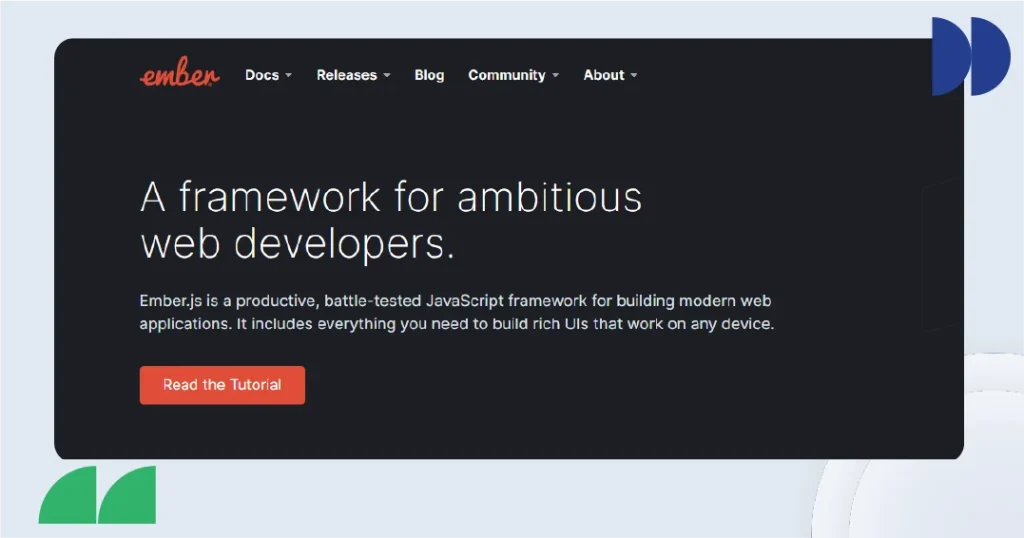1024x538 pixels.
Task: Click the ember logo
Action: [x=180, y=72]
